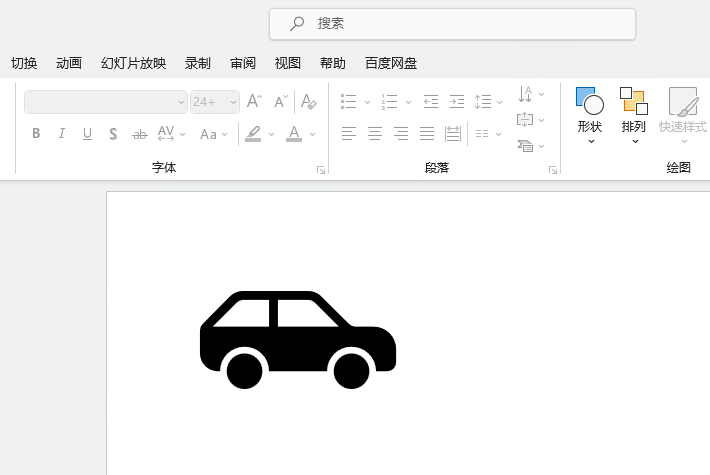Align text left
The image size is (710, 475).
(x=349, y=134)
